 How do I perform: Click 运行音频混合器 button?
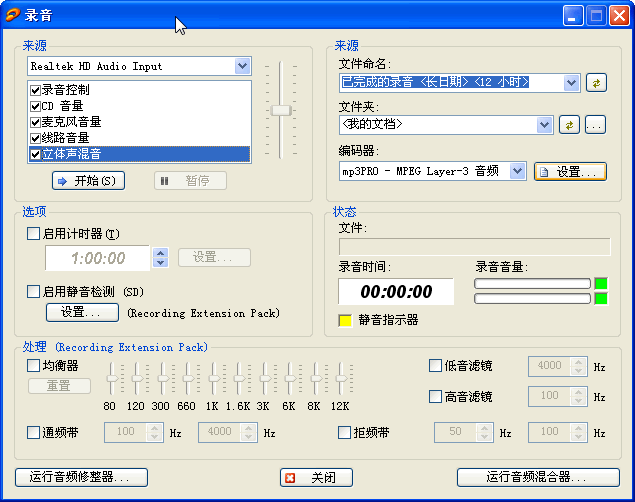point(538,478)
